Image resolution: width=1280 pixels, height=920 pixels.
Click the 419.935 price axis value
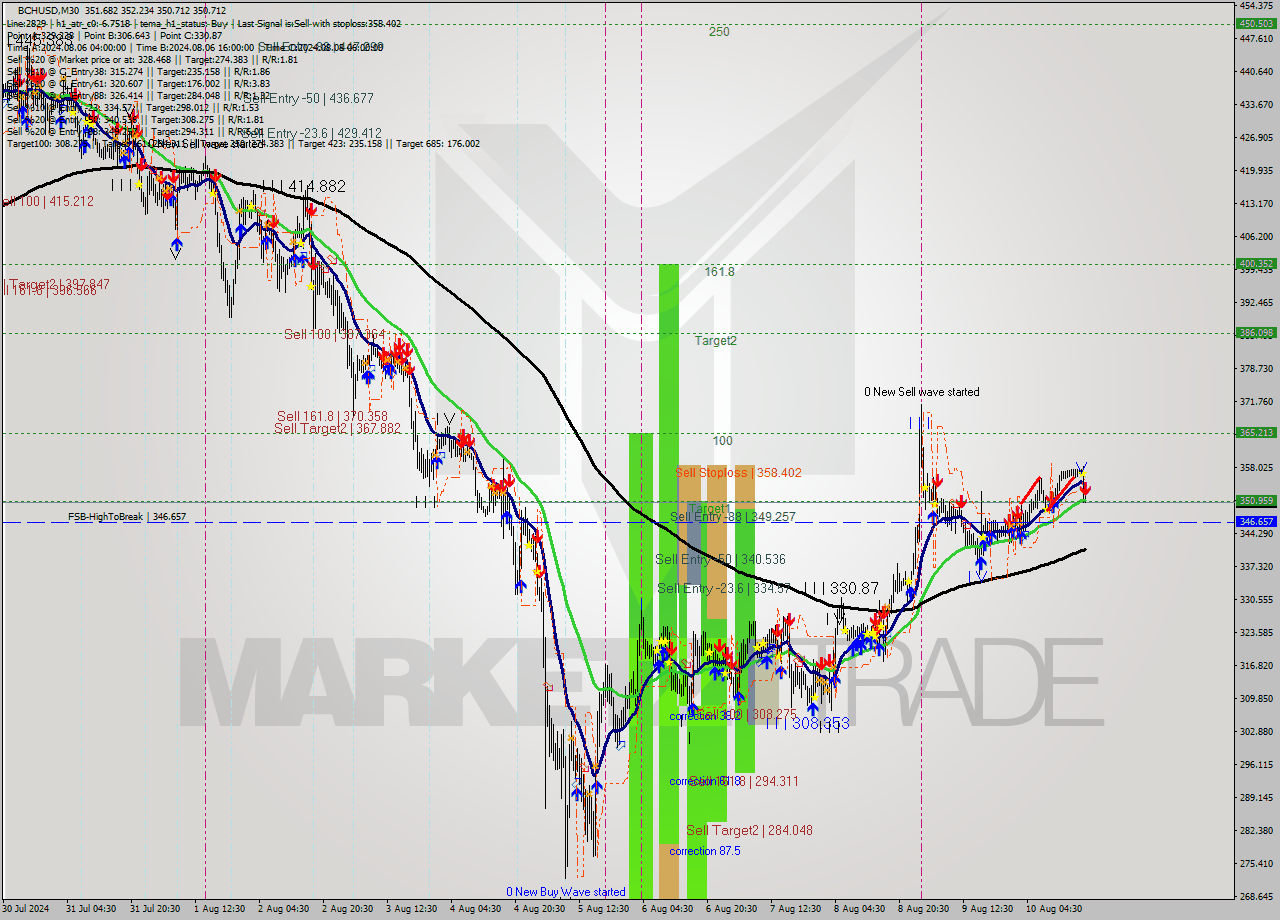click(x=1256, y=171)
